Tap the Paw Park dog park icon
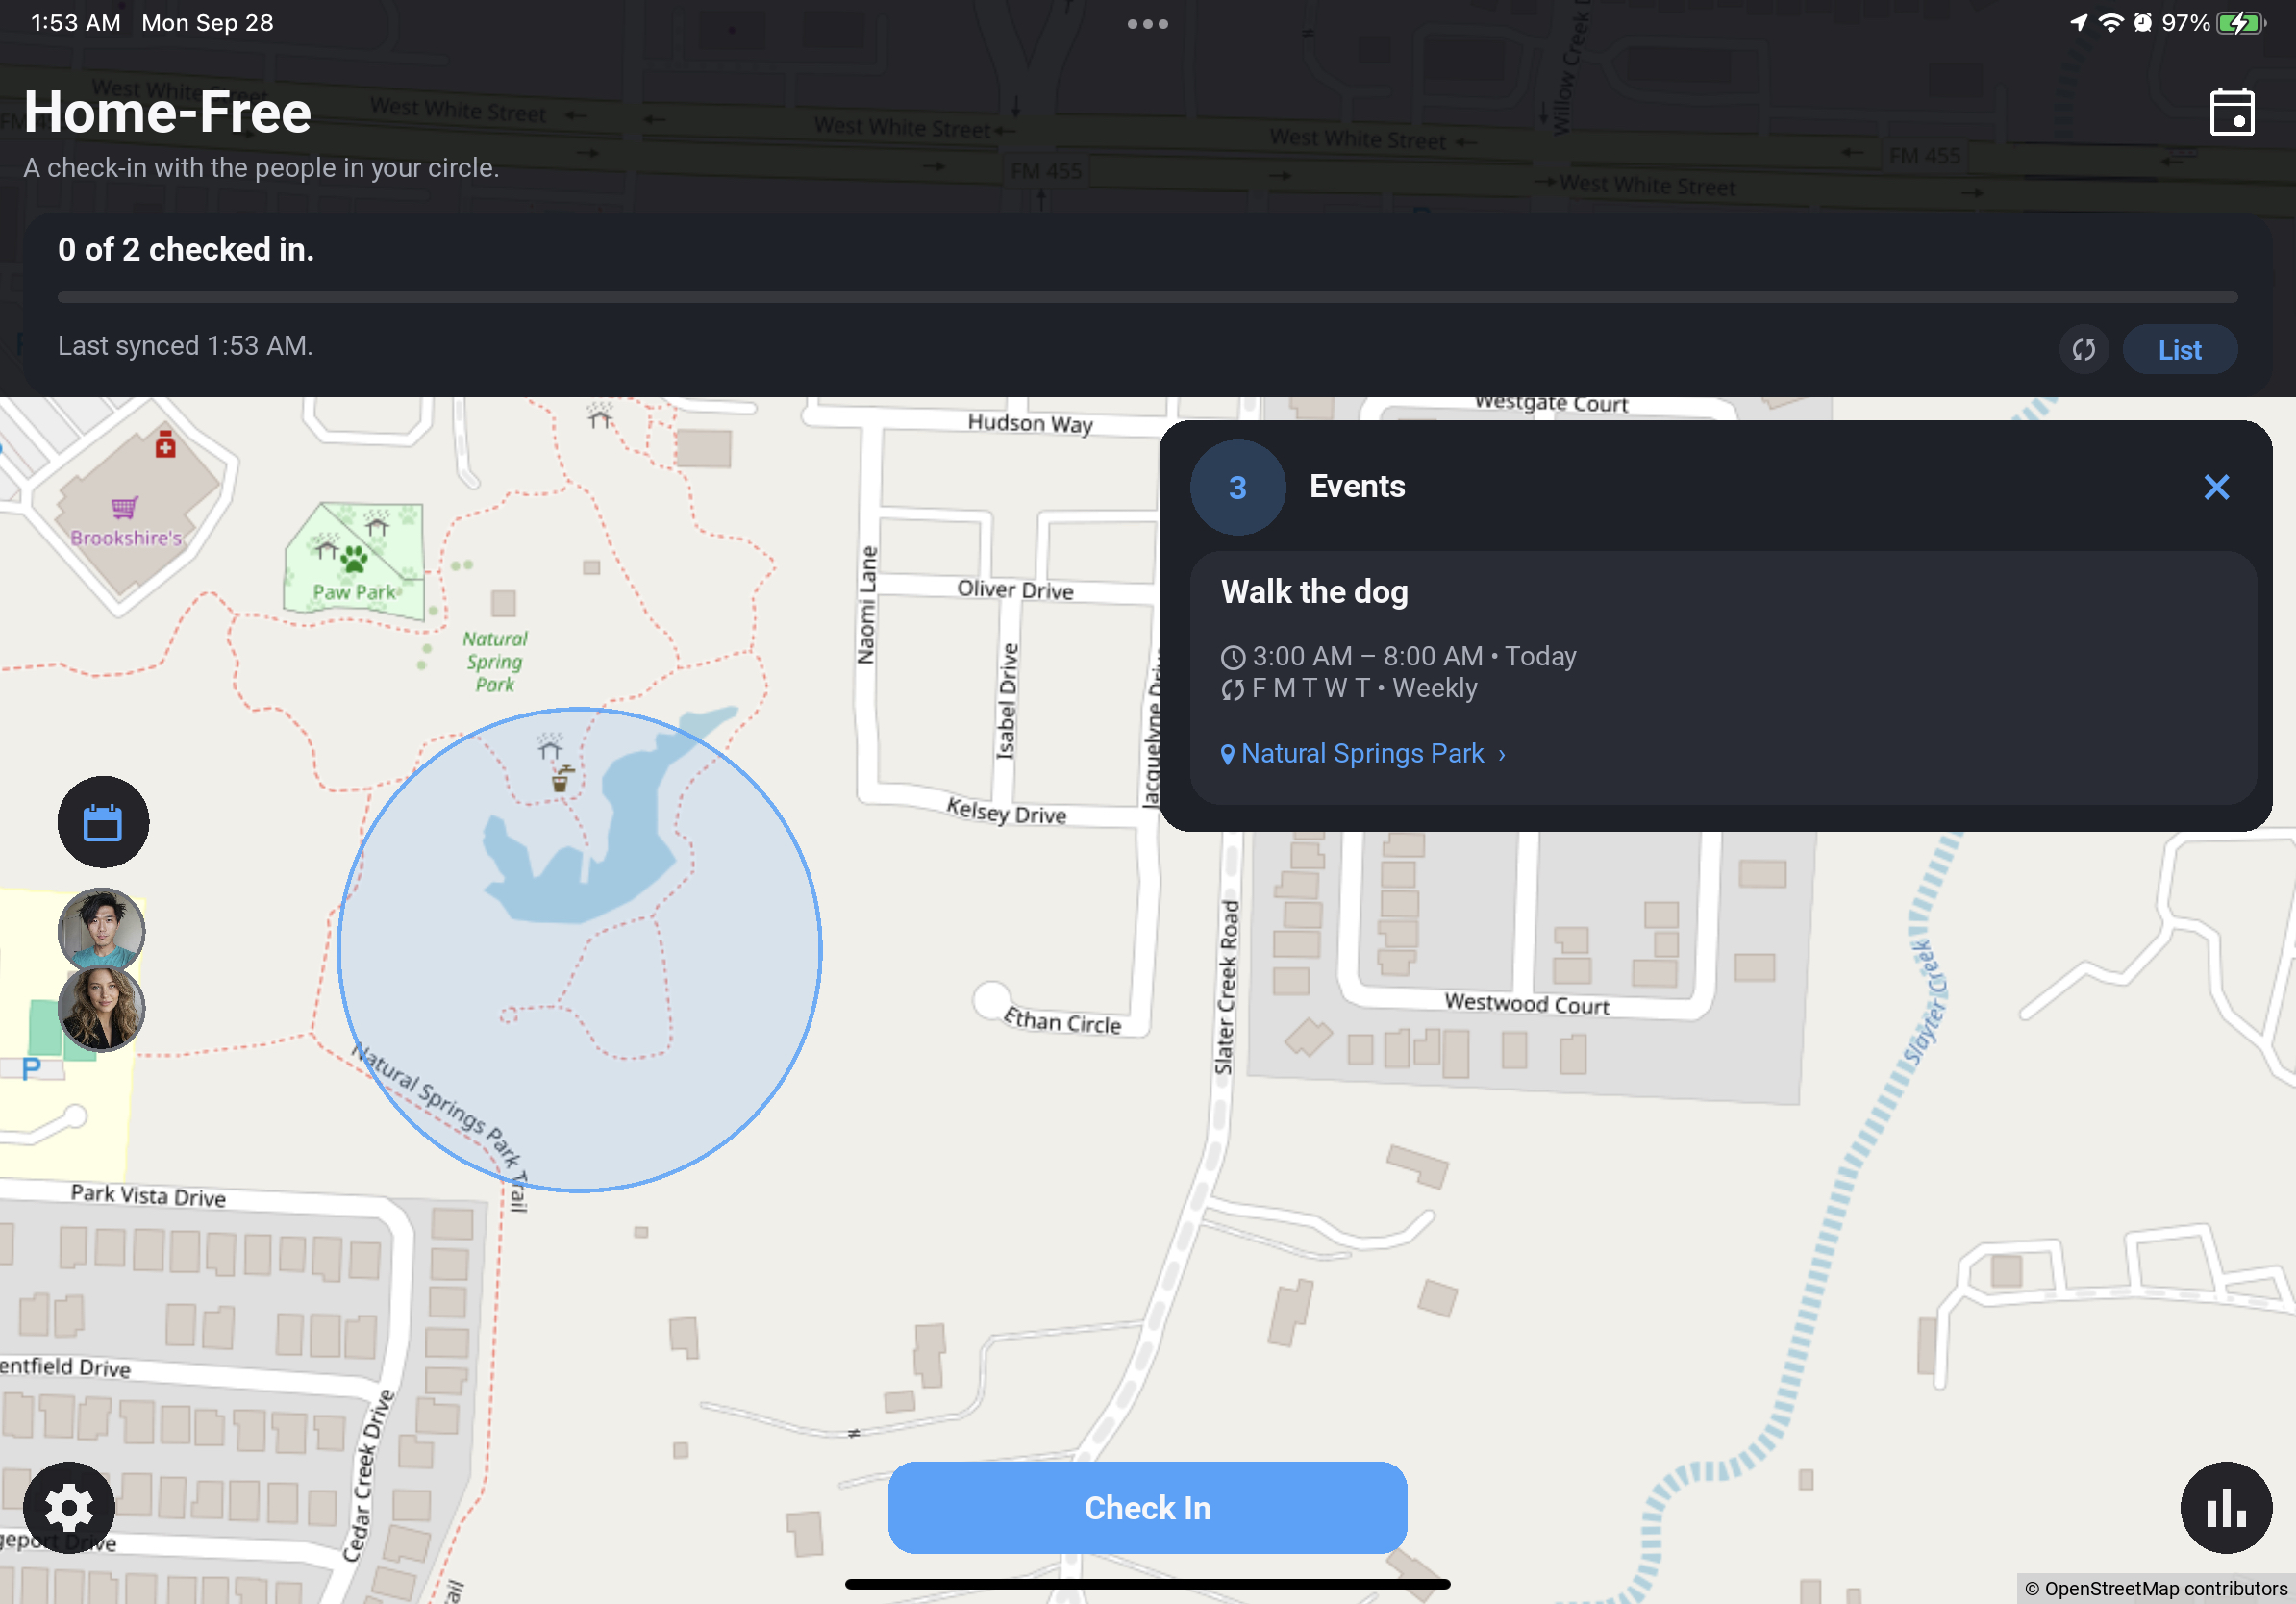Screen dimensions: 2296x1604 (x=353, y=557)
